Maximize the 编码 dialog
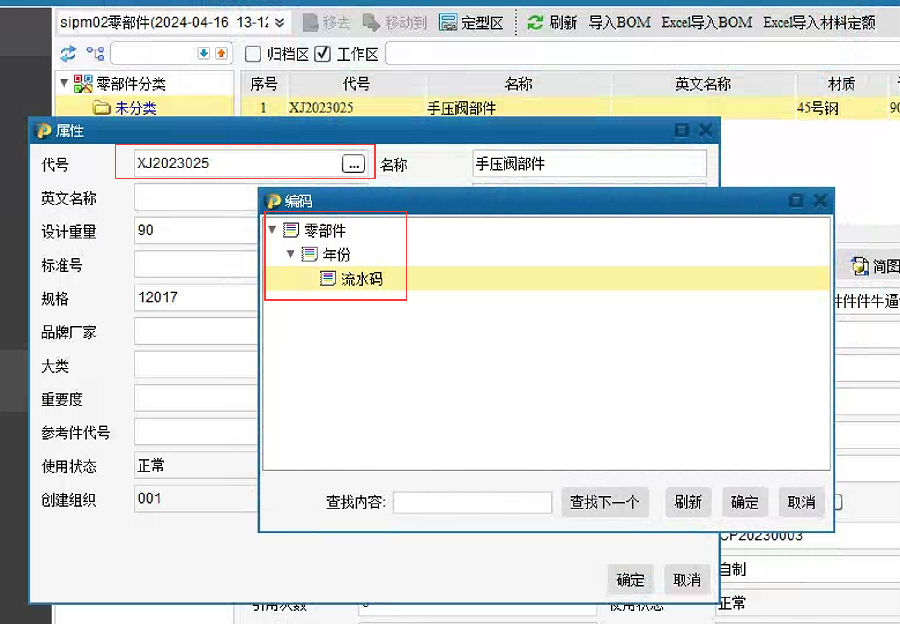Viewport: 900px width, 624px height. 796,200
